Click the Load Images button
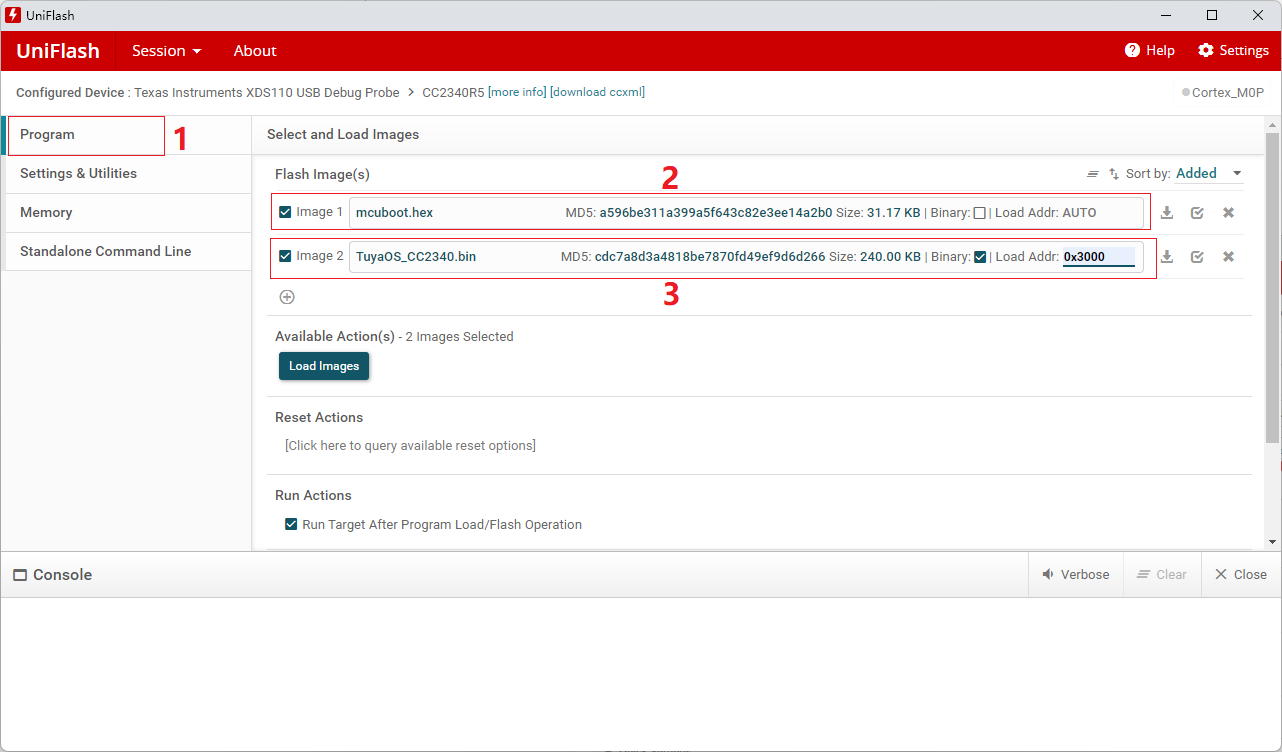The height and width of the screenshot is (752, 1282). (324, 366)
